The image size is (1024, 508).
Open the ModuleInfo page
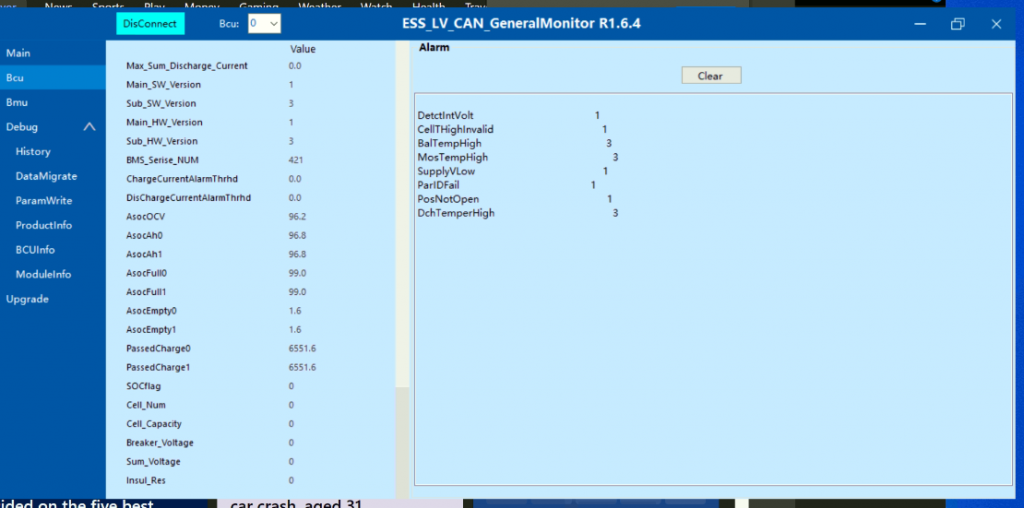[43, 274]
